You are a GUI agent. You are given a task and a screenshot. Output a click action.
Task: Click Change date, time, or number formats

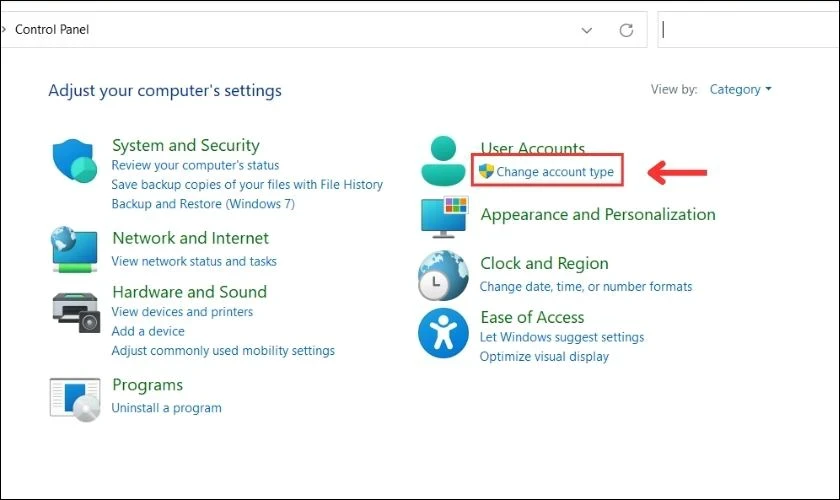585,286
